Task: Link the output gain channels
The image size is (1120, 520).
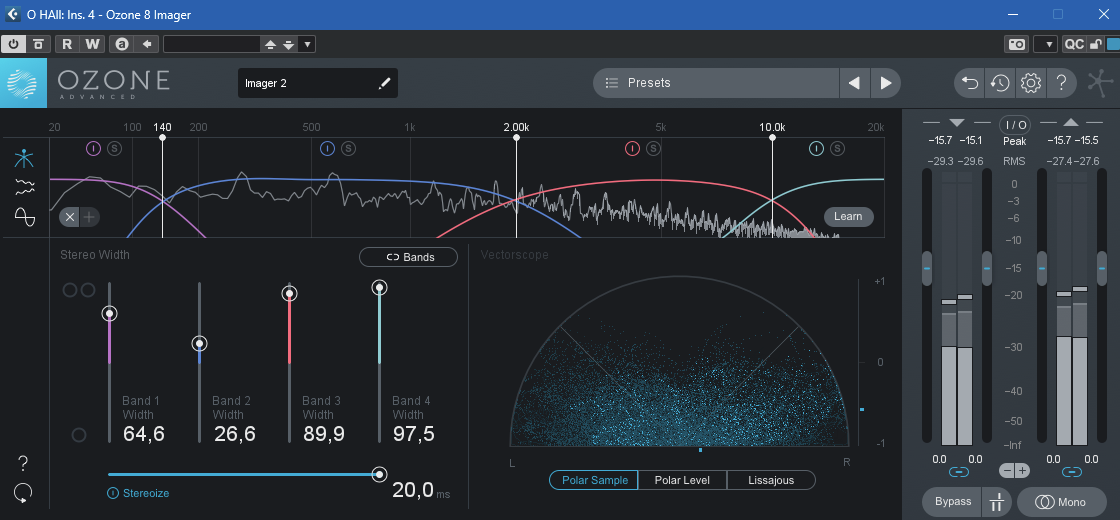Action: tap(1071, 472)
